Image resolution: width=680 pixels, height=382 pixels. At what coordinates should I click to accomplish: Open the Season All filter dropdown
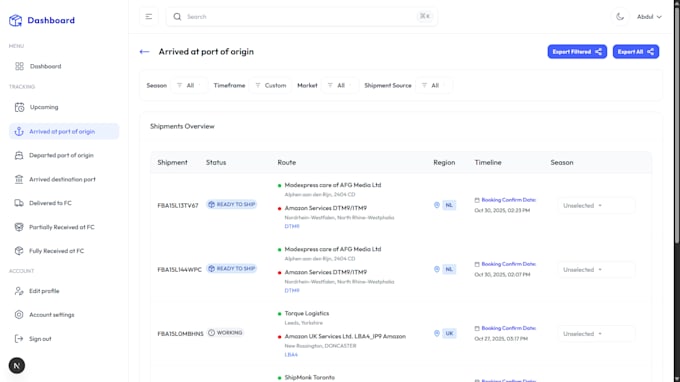click(x=190, y=85)
